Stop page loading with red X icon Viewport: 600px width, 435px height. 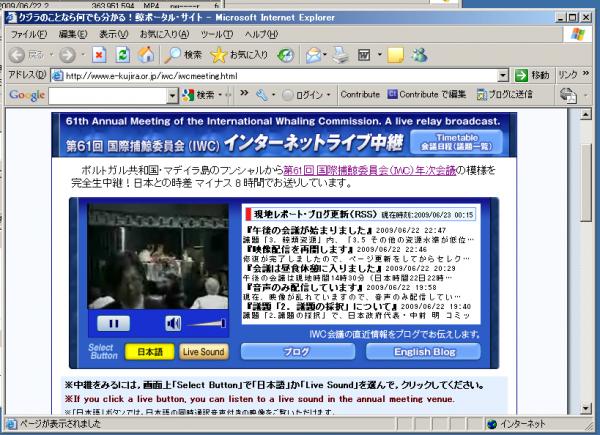pos(99,55)
